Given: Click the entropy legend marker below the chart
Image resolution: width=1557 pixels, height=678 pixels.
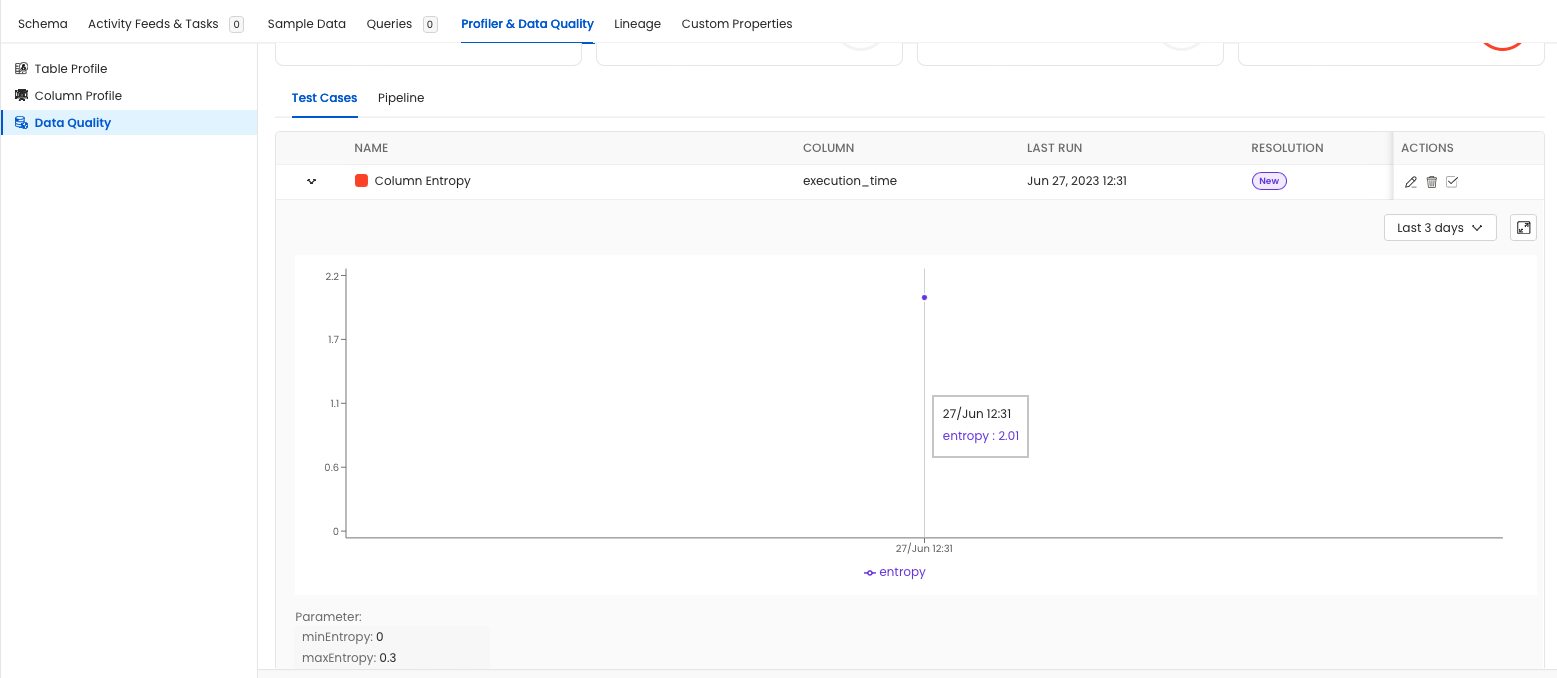Looking at the screenshot, I should [x=869, y=572].
